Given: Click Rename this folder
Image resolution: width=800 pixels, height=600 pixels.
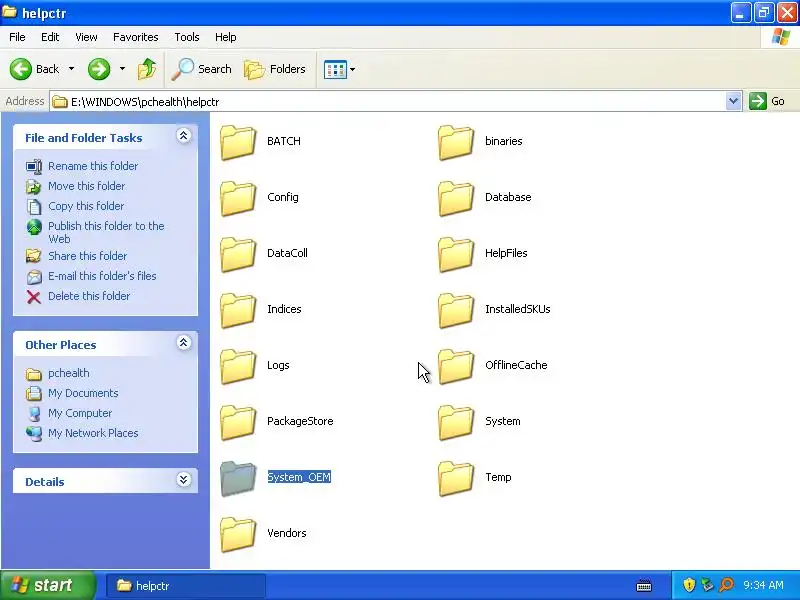Looking at the screenshot, I should point(93,166).
